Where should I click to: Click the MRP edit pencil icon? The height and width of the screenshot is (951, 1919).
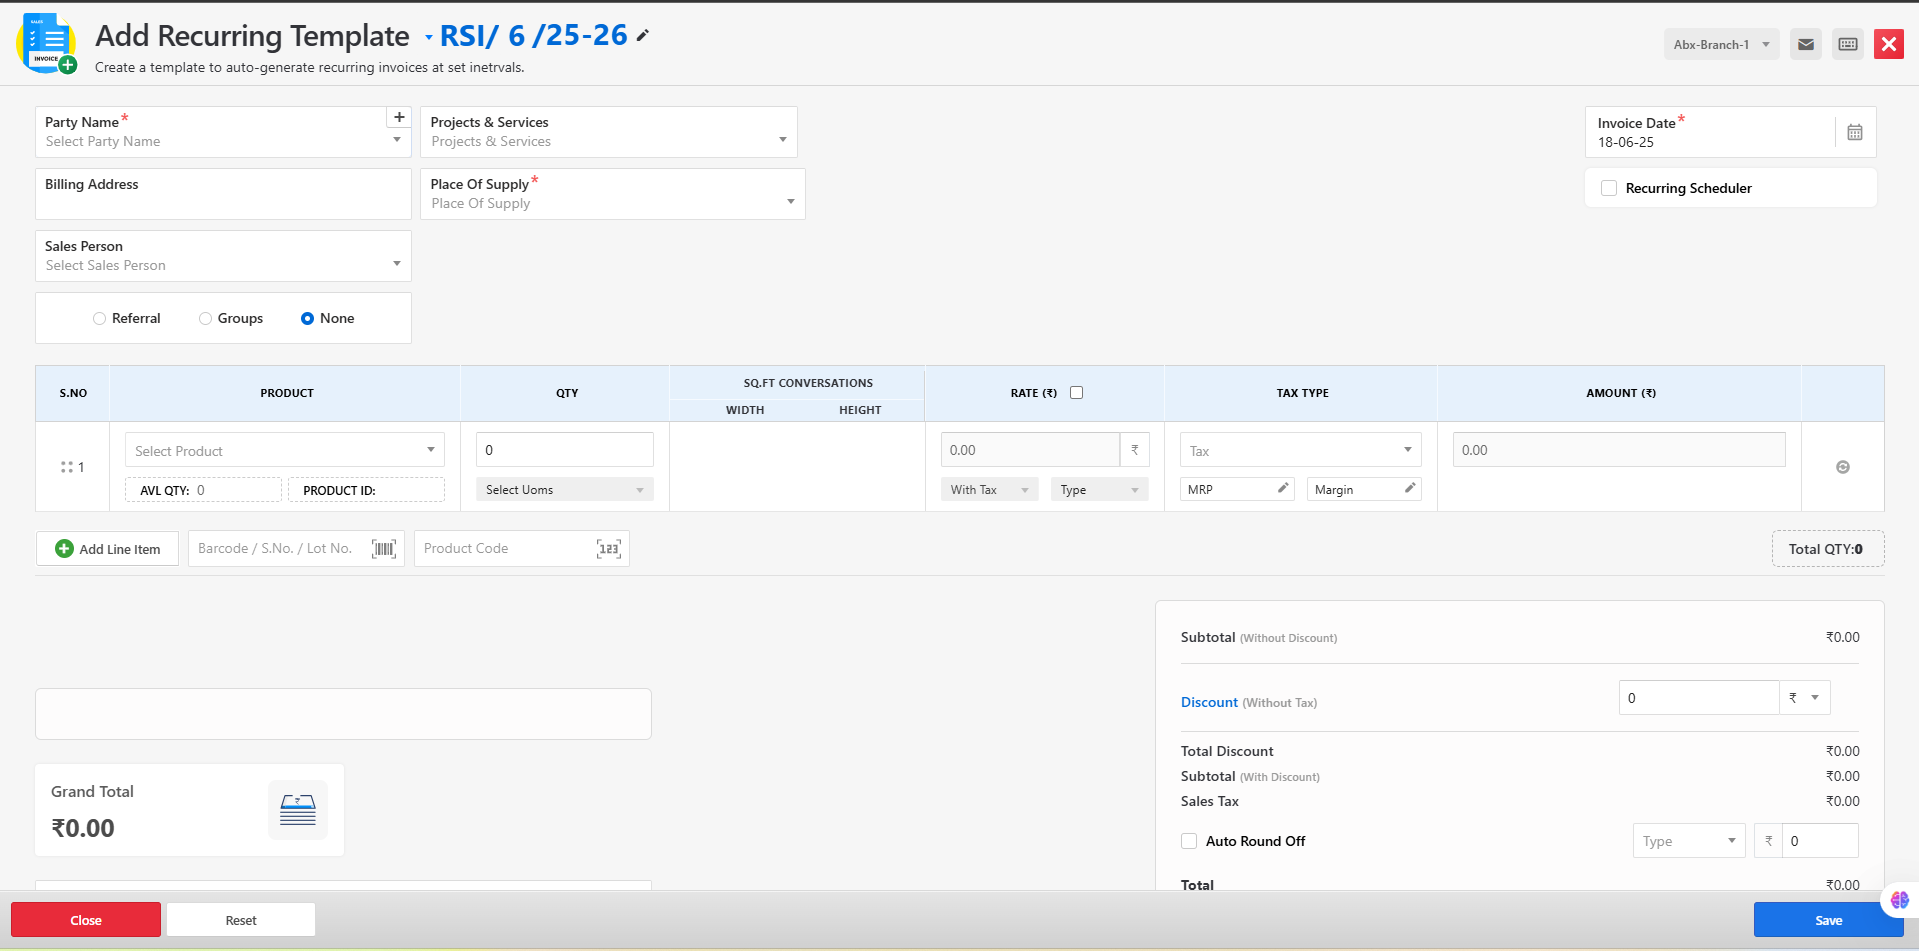tap(1282, 488)
